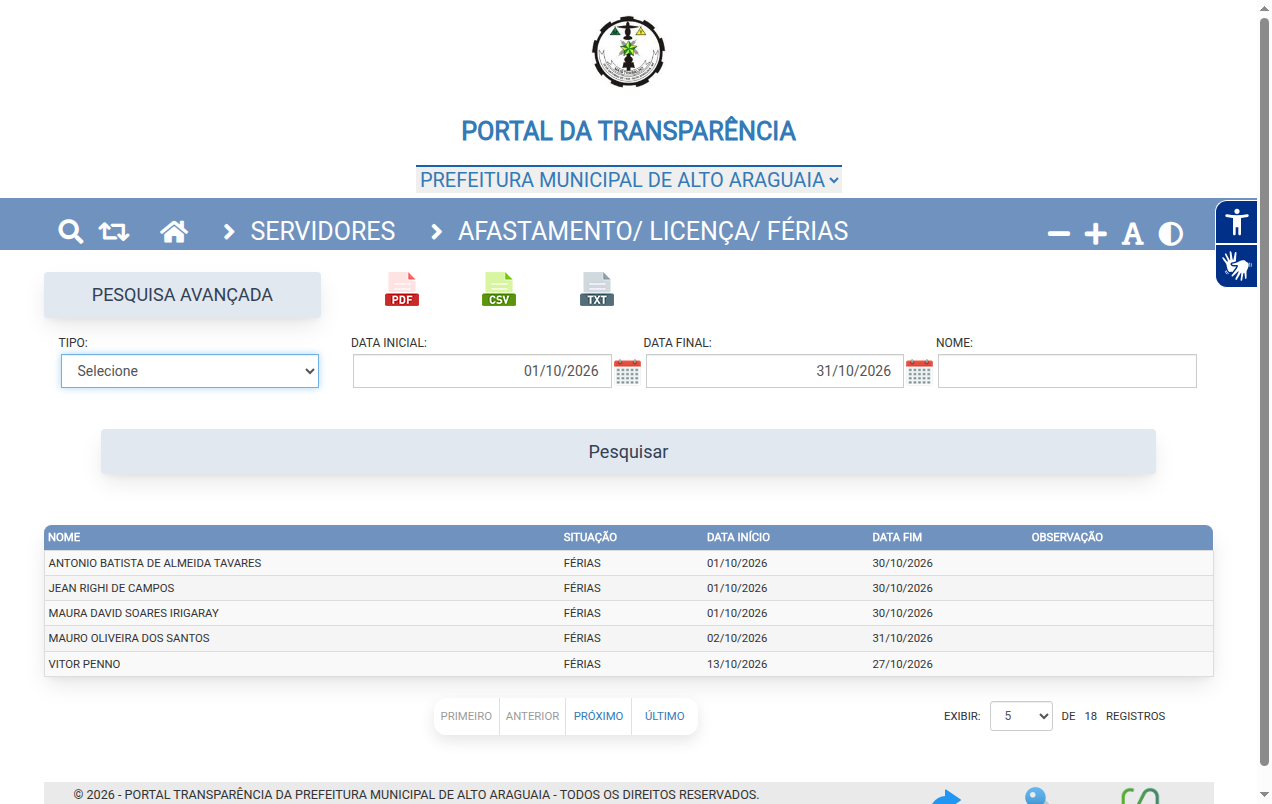Click the Primeiro pagination button
This screenshot has width=1272, height=804.
pyautogui.click(x=466, y=716)
